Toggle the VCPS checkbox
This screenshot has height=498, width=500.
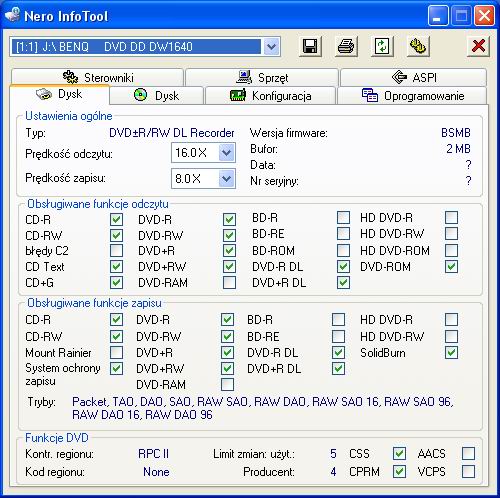point(468,471)
